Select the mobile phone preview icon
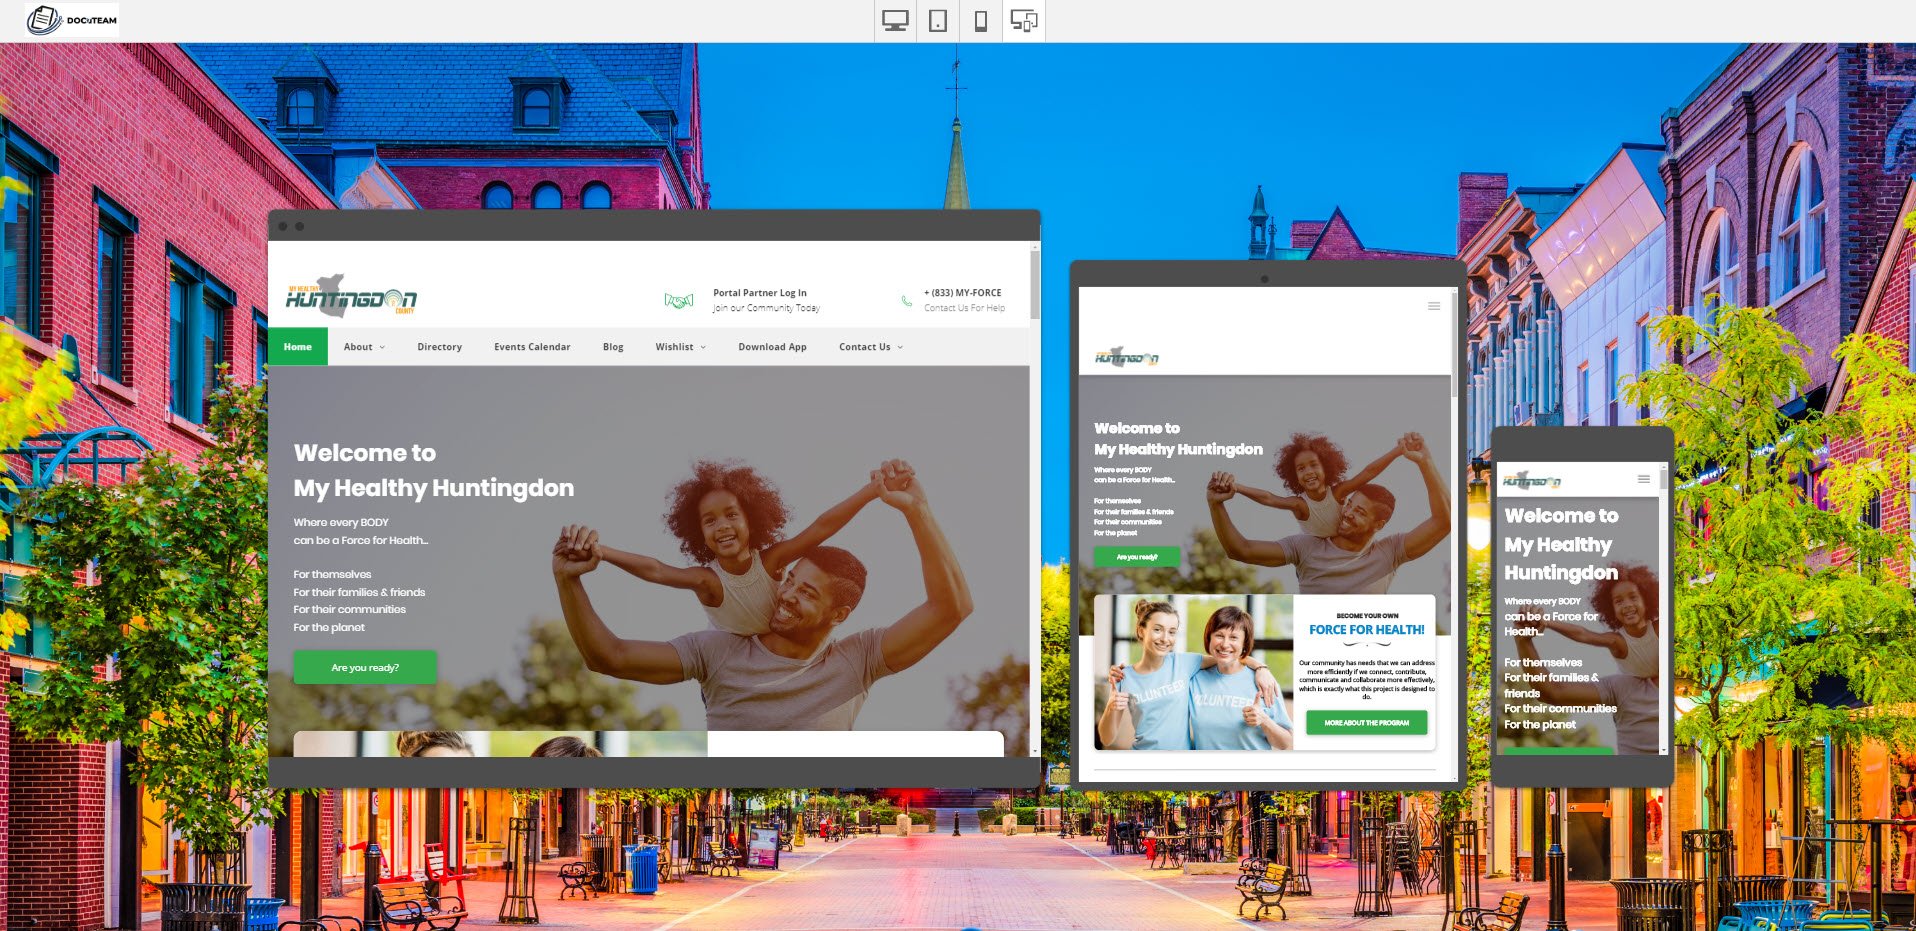This screenshot has height=931, width=1916. coord(979,19)
